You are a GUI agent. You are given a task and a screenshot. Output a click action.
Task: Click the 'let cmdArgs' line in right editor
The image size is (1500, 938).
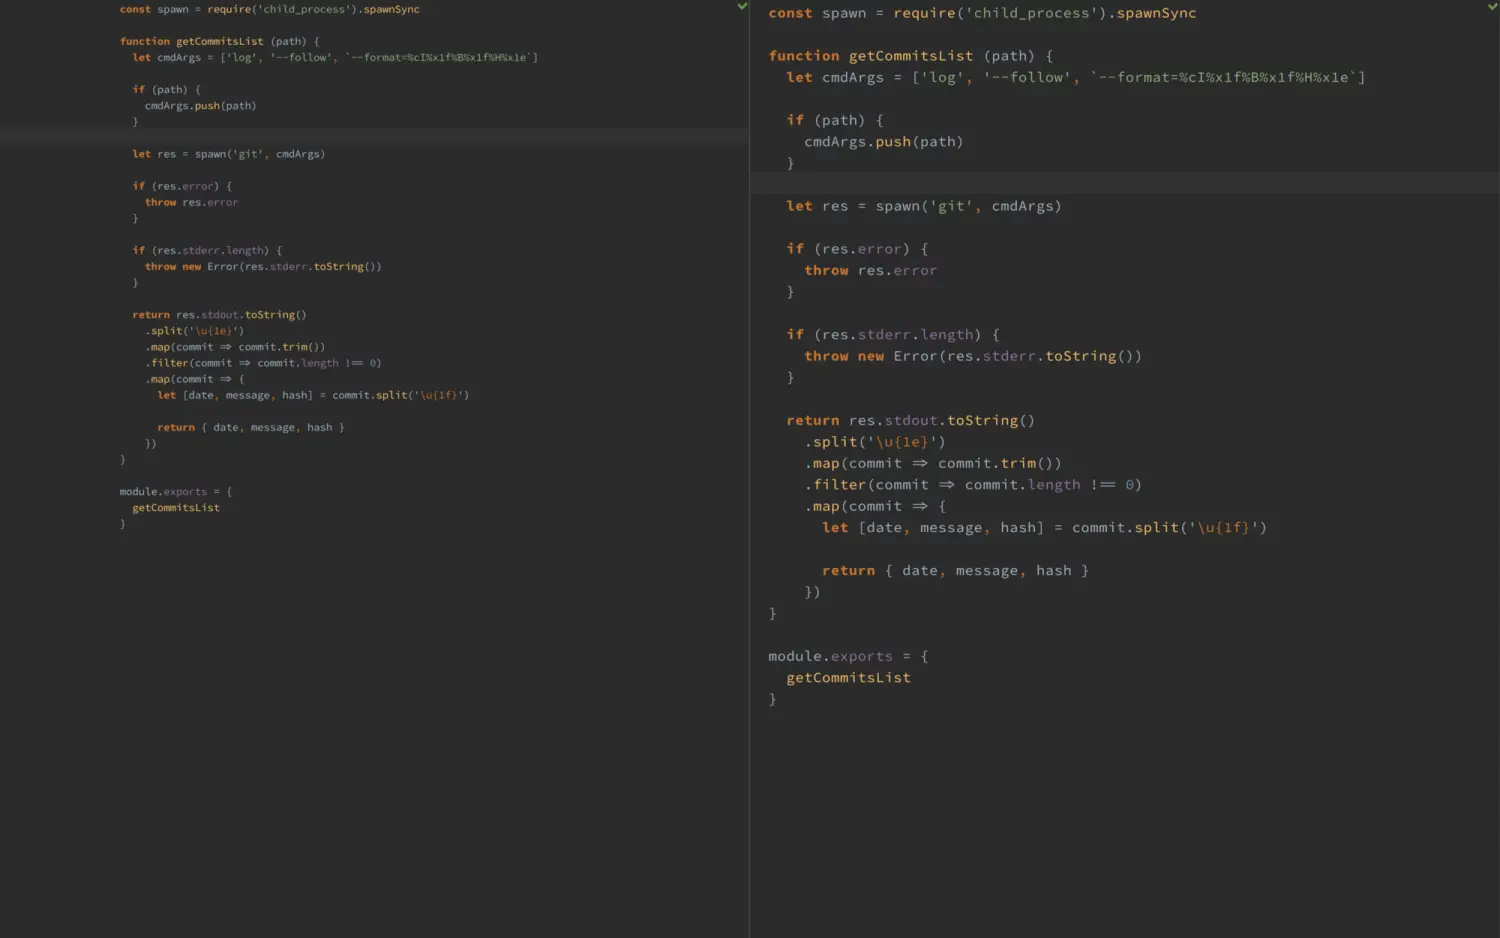1076,77
